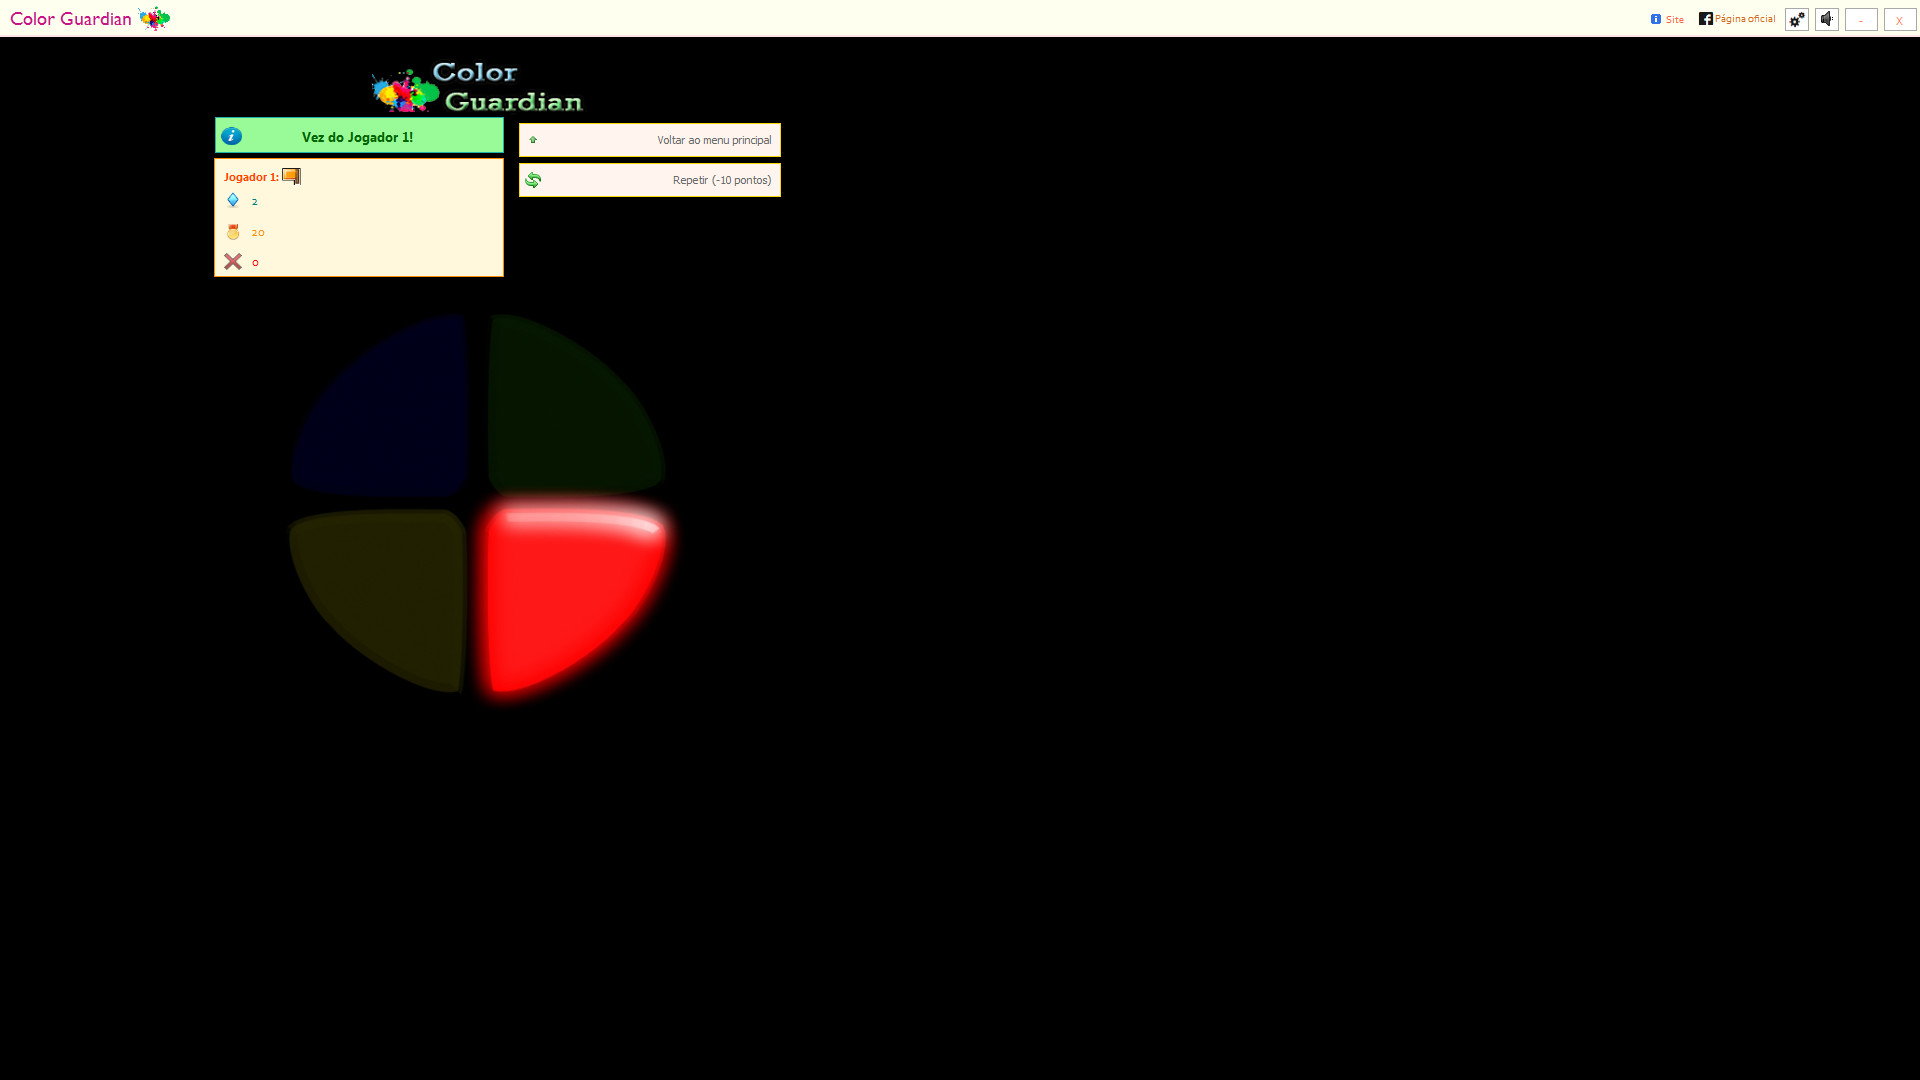This screenshot has width=1920, height=1080.
Task: Click the rotate/refresh icon on Repetir row
Action: pyautogui.click(x=533, y=179)
